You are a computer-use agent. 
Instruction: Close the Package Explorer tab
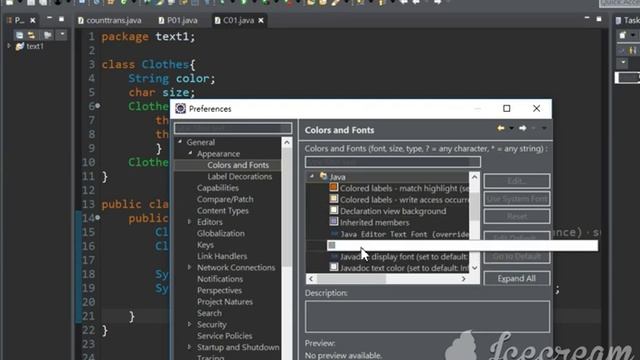(33, 20)
